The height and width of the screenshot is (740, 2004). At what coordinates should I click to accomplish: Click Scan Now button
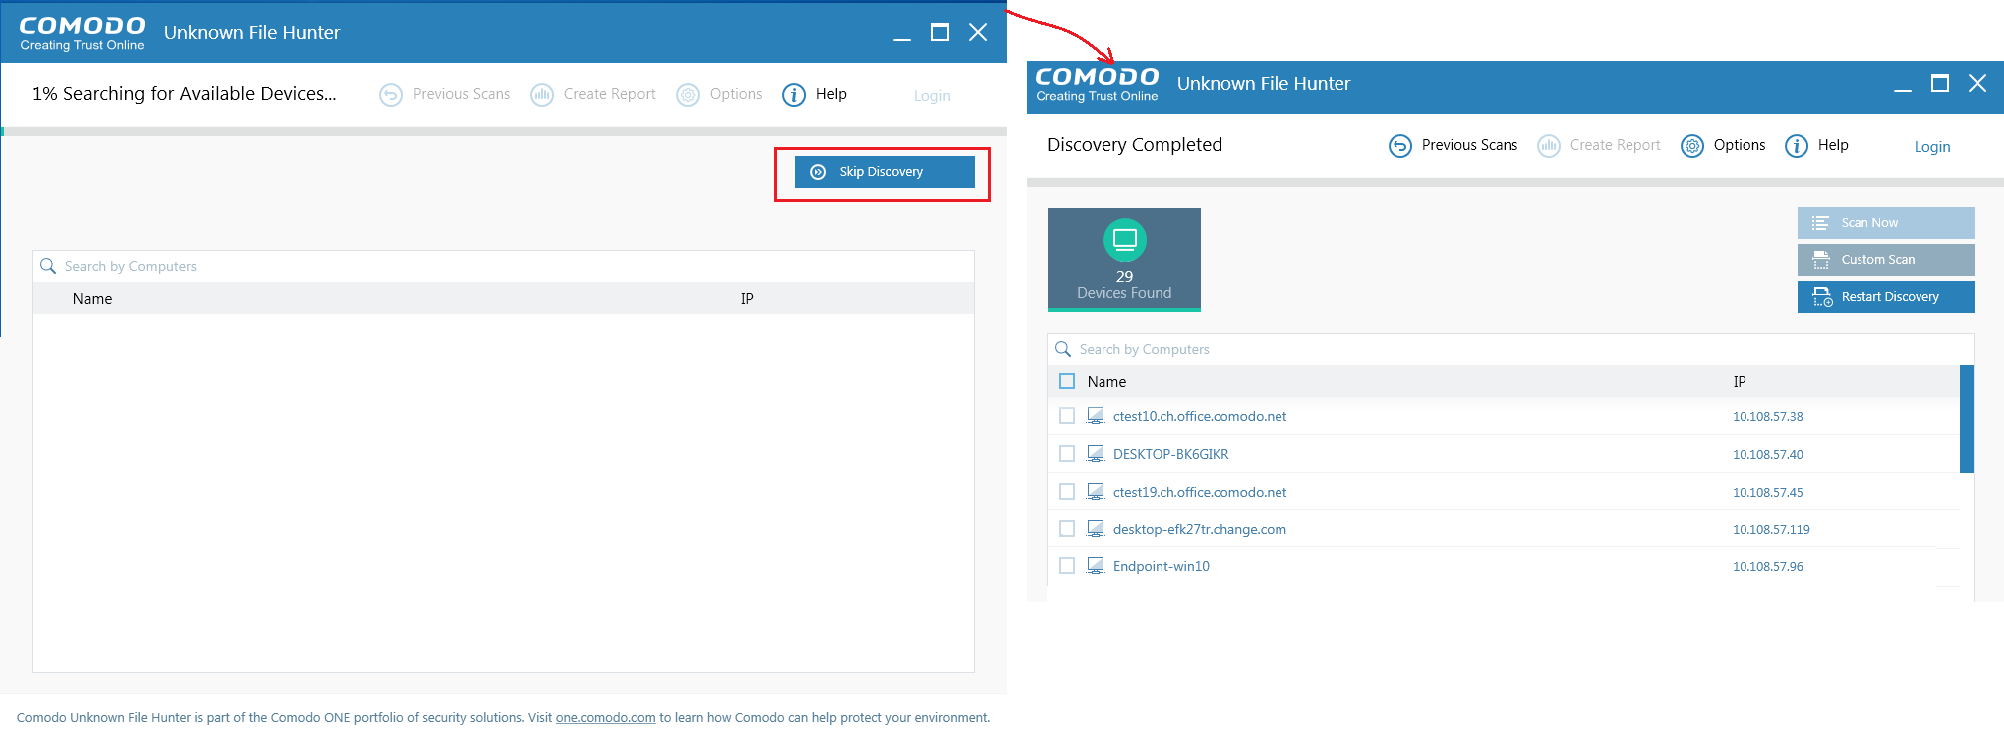click(1886, 223)
